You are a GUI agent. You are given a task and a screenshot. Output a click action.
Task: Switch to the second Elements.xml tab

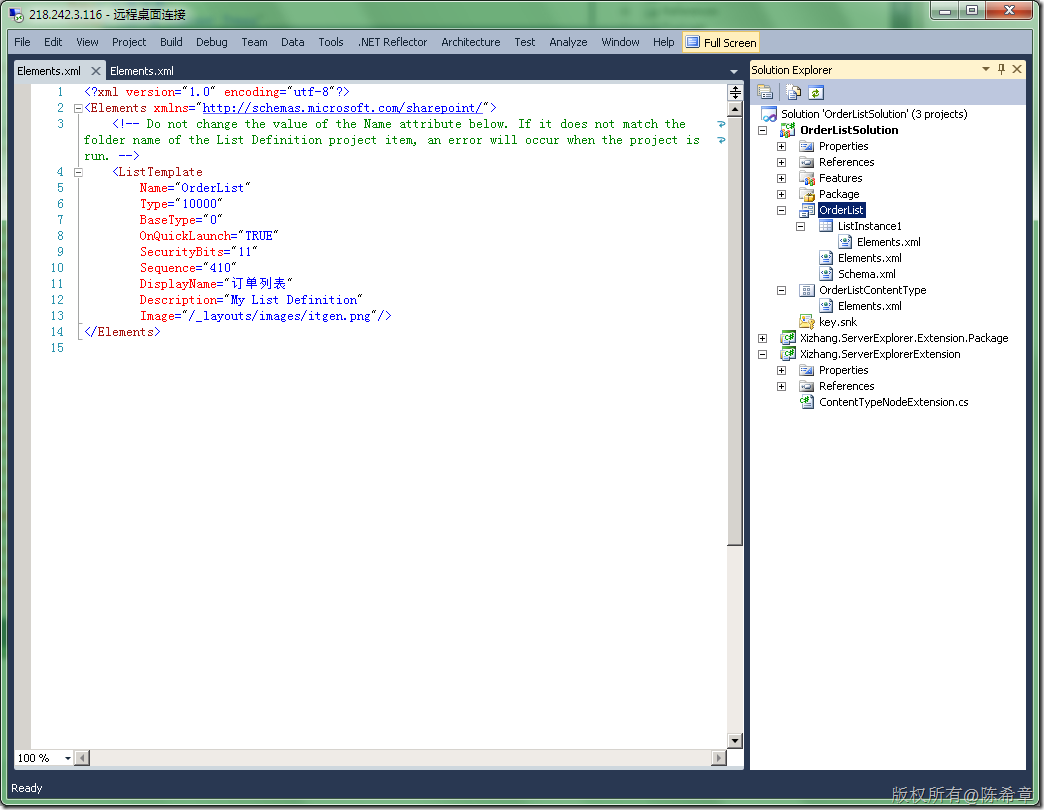[142, 71]
